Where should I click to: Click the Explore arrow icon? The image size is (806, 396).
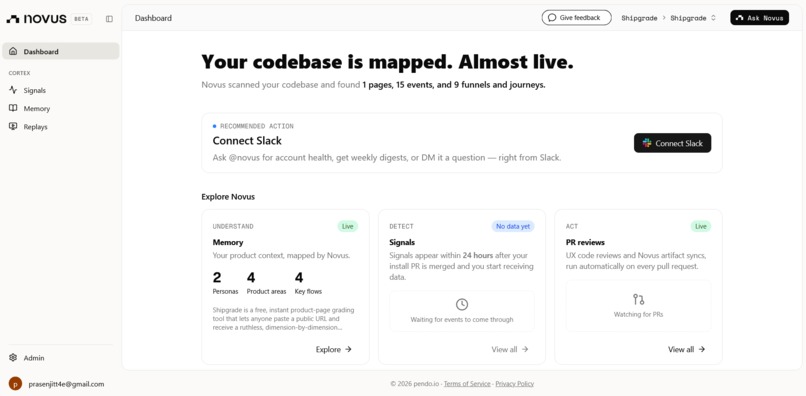(x=348, y=349)
